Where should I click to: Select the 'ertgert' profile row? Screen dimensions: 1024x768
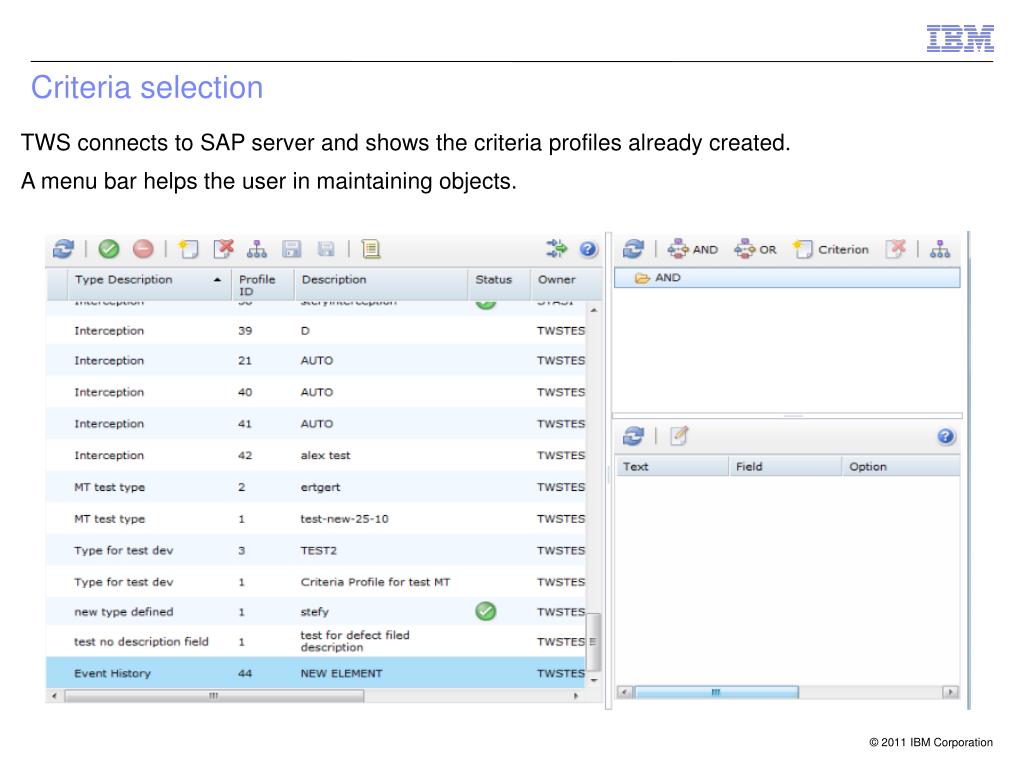click(315, 487)
